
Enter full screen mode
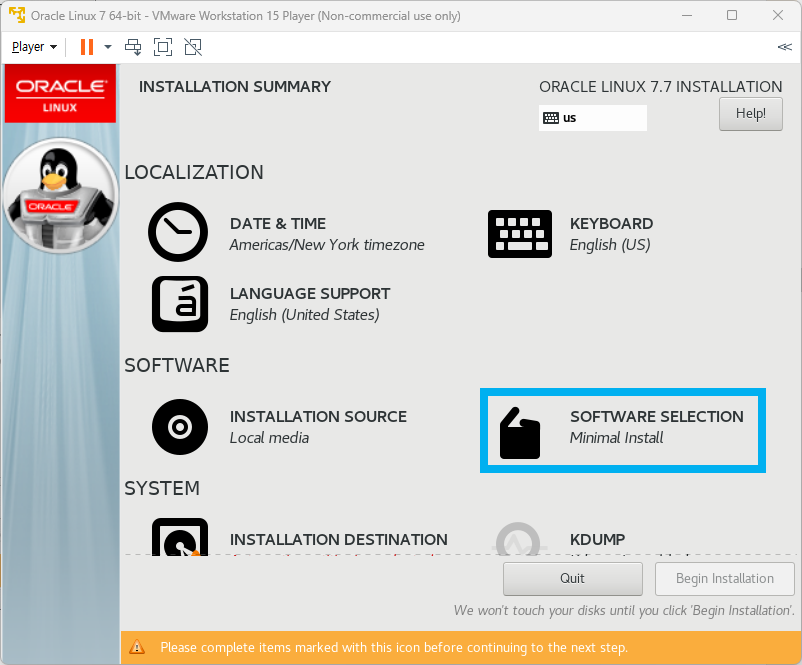pyautogui.click(x=163, y=47)
